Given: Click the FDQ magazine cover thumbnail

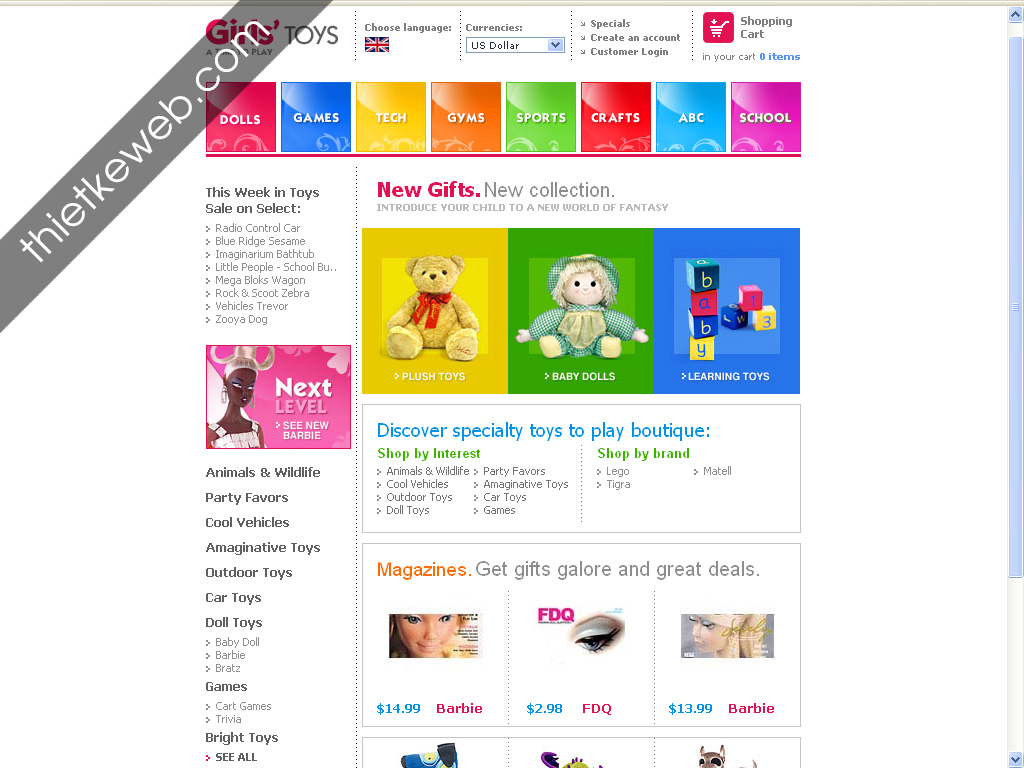Looking at the screenshot, I should (581, 632).
